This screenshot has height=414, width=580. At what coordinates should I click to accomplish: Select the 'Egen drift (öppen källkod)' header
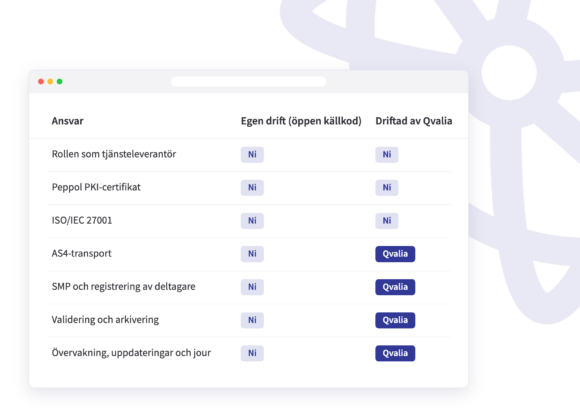pyautogui.click(x=301, y=121)
